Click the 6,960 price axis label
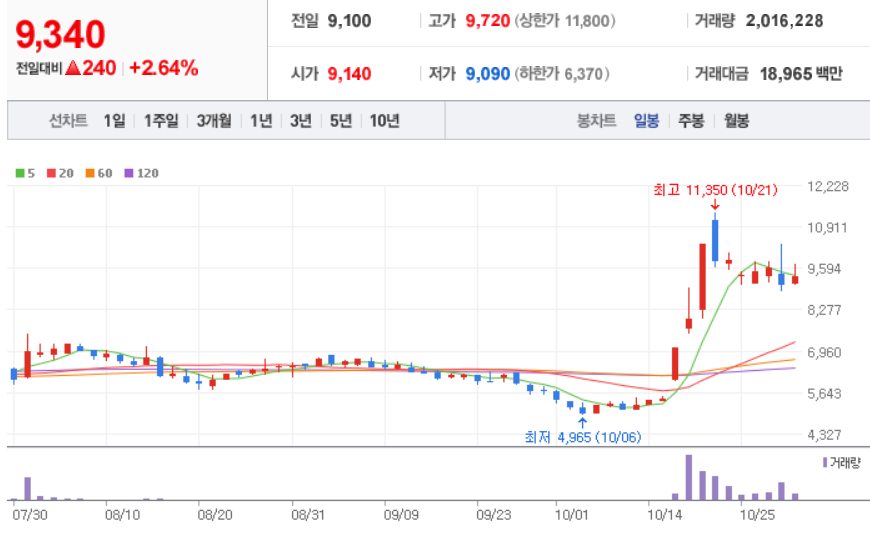The image size is (870, 540). [825, 352]
